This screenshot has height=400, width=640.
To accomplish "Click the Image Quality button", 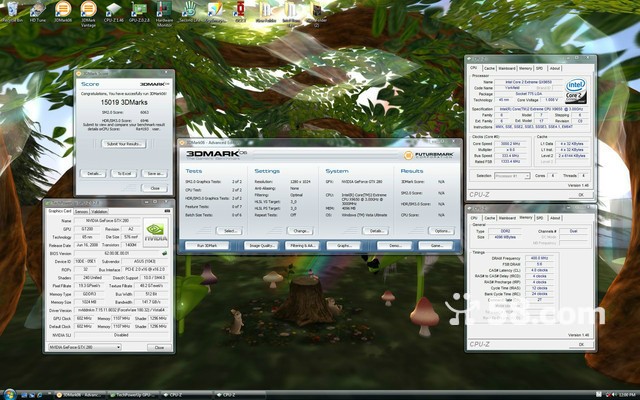I will click(x=261, y=246).
